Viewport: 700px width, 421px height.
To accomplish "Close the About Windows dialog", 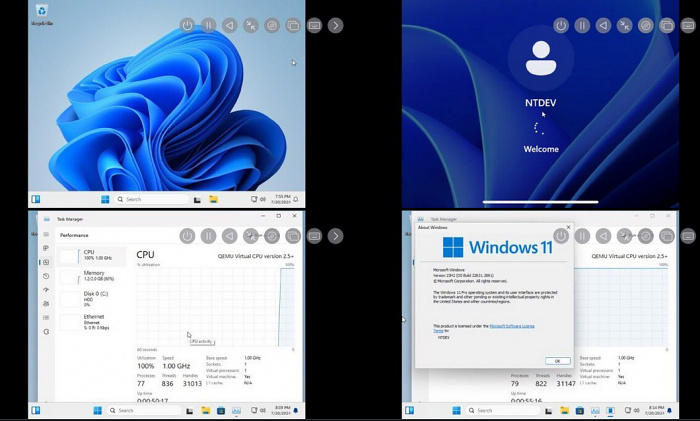I will tap(568, 227).
